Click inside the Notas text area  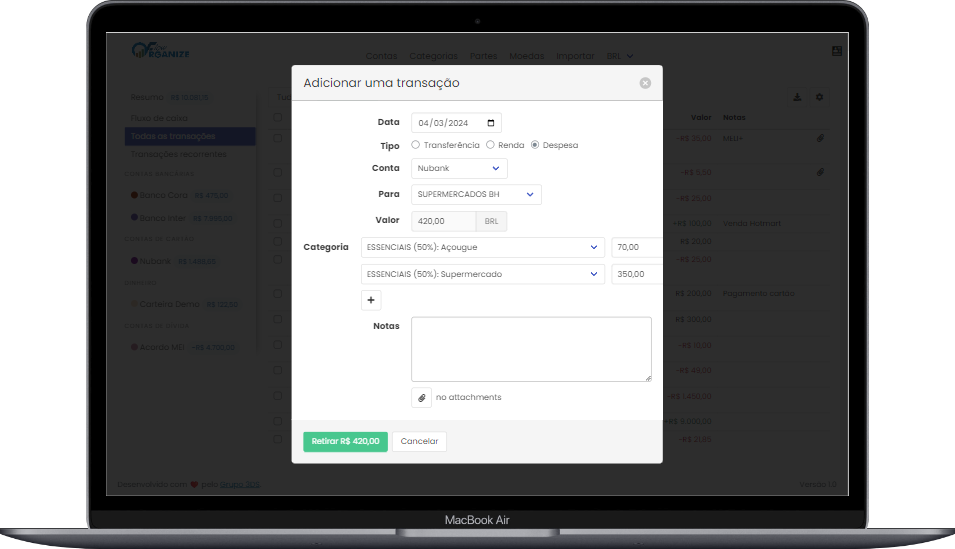(531, 349)
